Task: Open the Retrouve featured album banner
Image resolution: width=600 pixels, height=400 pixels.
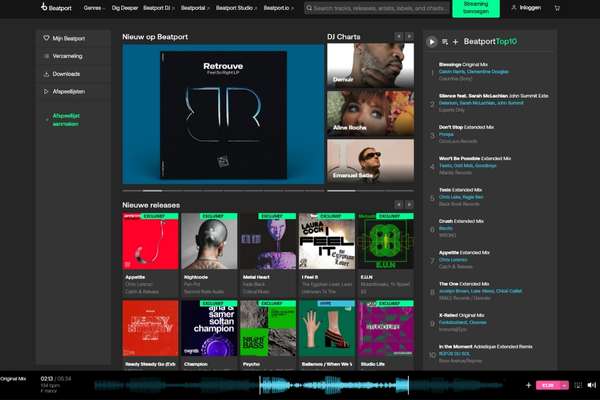Action: click(x=223, y=114)
